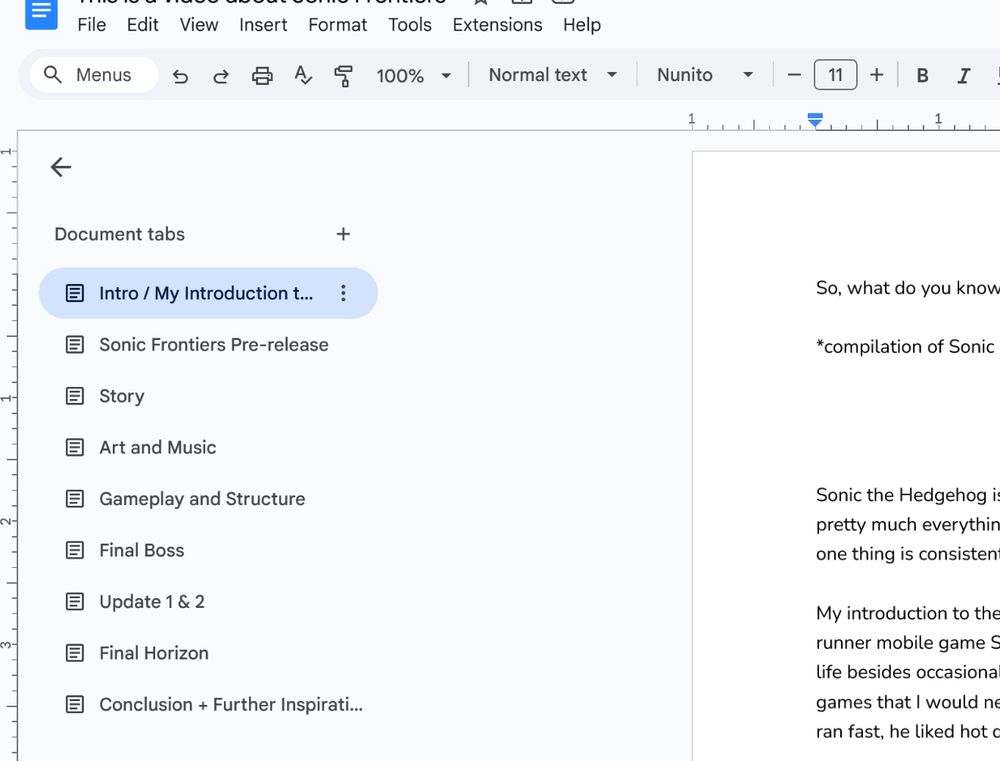Click the Document tabs heading
Viewport: 1000px width, 761px height.
120,234
